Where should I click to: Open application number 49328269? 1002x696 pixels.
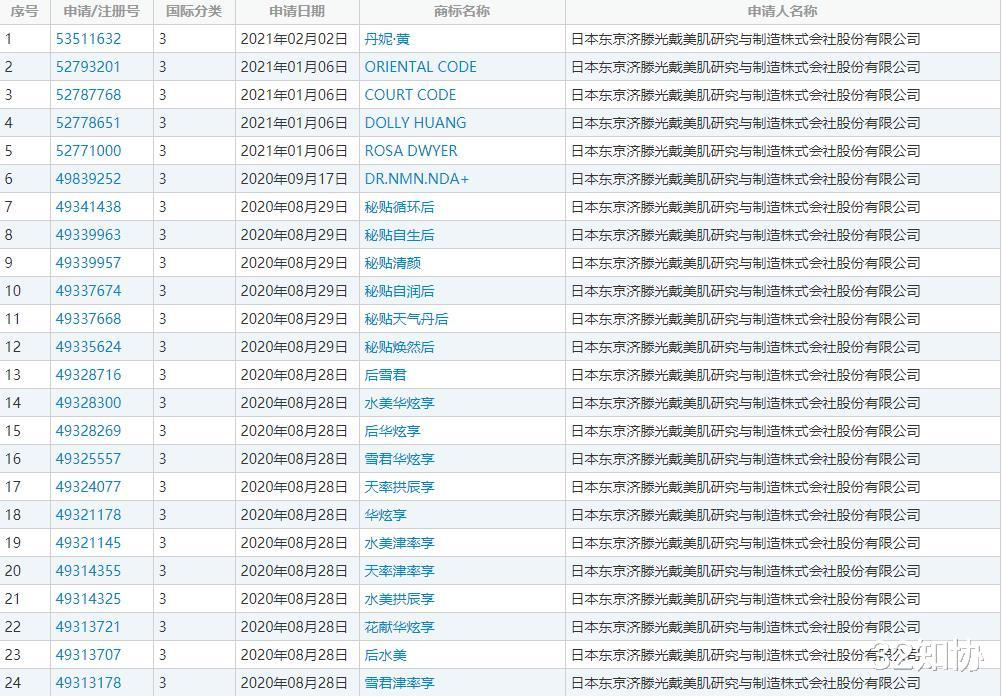pyautogui.click(x=88, y=431)
